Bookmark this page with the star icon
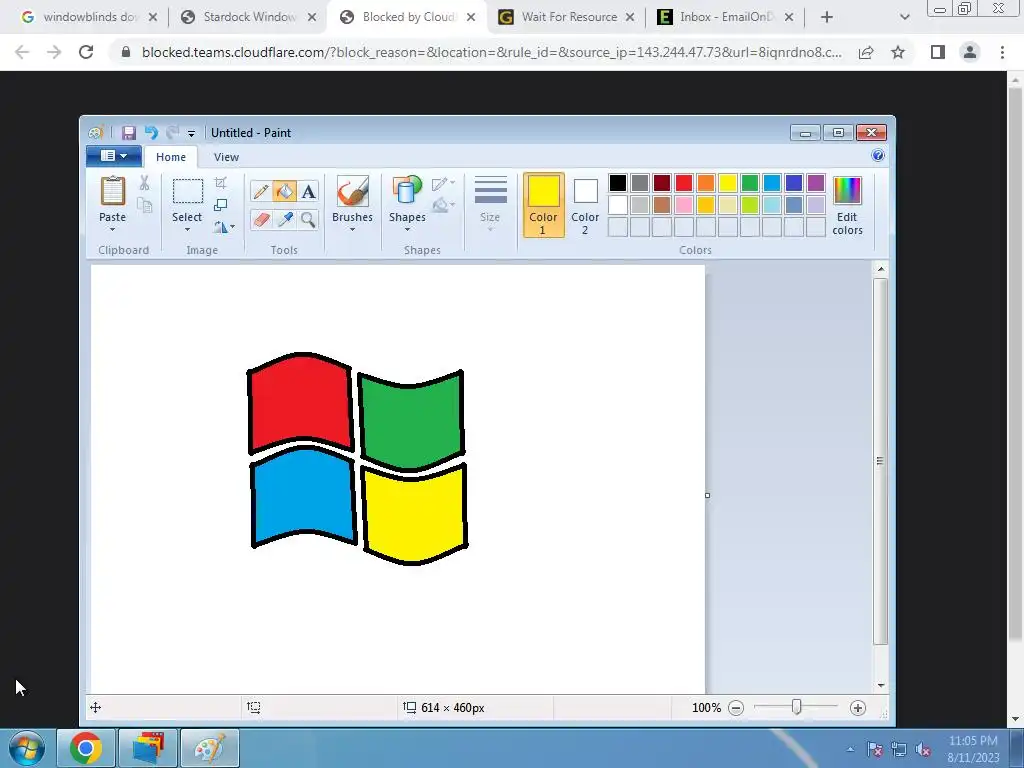The image size is (1024, 768). [x=898, y=52]
